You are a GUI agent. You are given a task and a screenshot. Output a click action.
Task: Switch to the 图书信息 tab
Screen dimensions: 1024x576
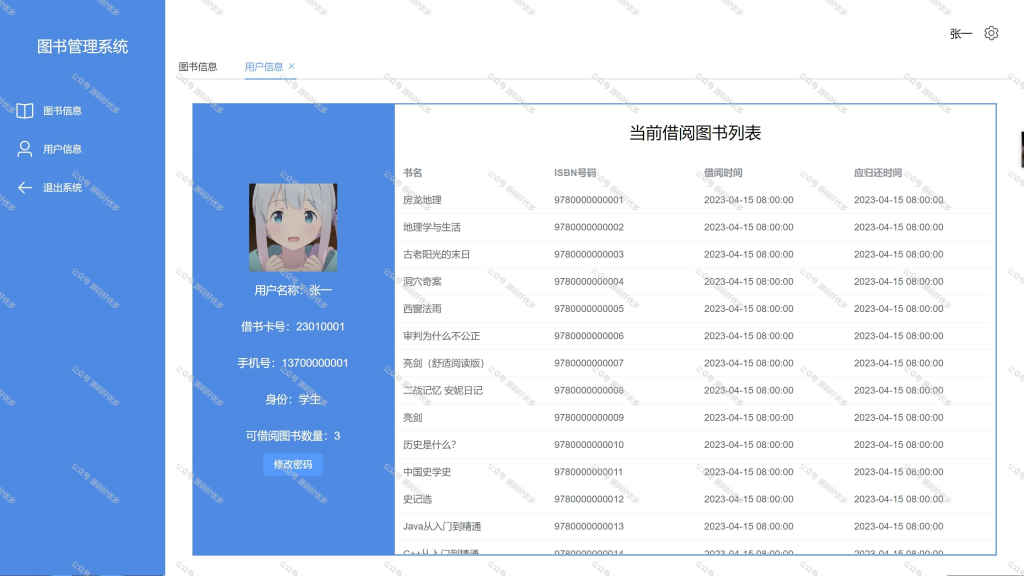(x=198, y=67)
